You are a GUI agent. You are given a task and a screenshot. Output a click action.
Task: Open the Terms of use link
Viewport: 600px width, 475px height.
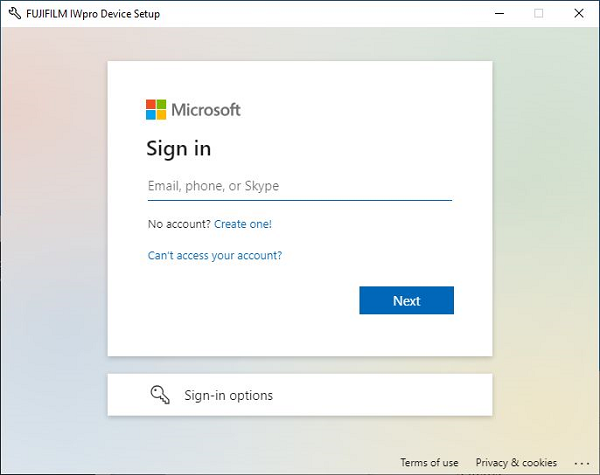coord(429,463)
